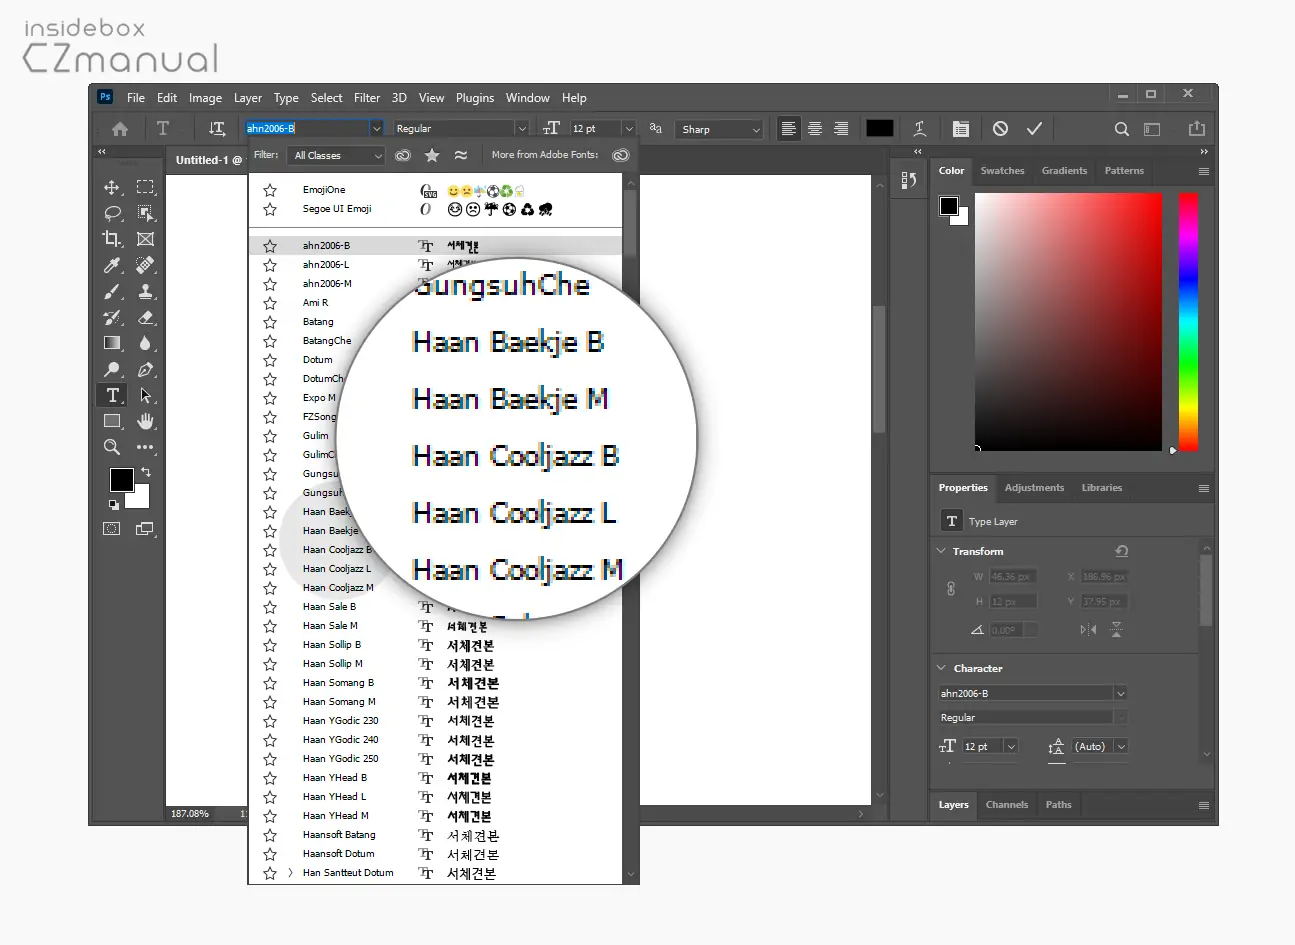Viewport: 1295px width, 945px height.
Task: Select the Horizontal Type tool in toolbar
Action: click(x=112, y=395)
